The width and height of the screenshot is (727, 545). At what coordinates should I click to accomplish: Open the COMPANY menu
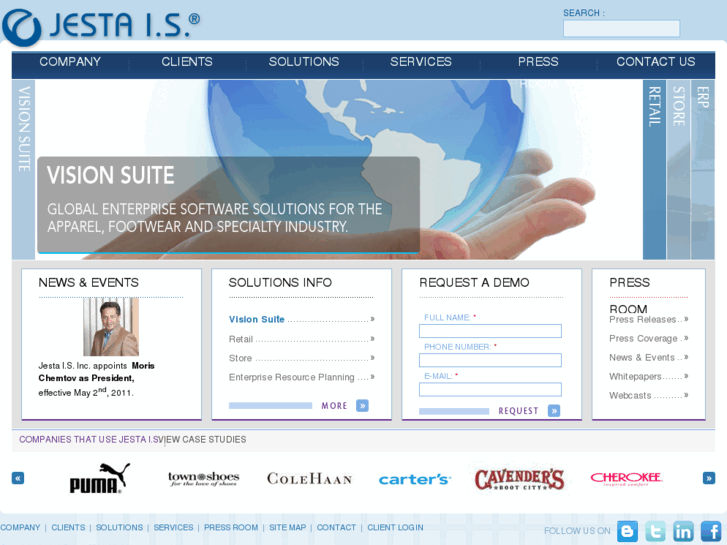pos(70,62)
